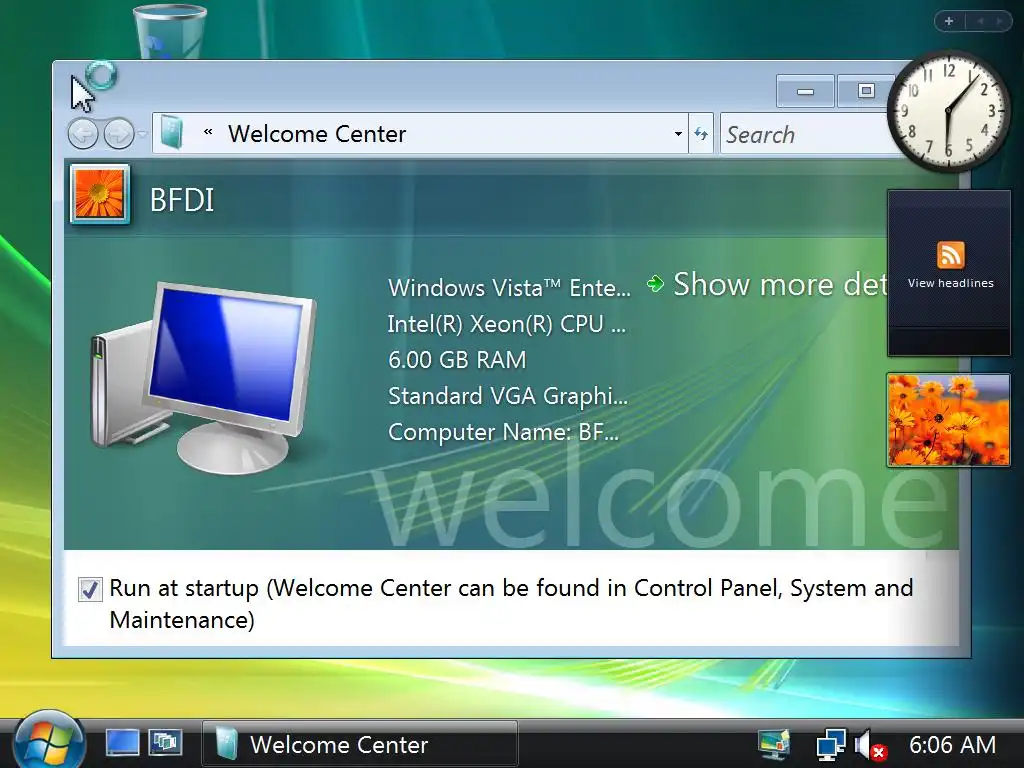The width and height of the screenshot is (1024, 768).
Task: Select the Welcome Center taskbar button
Action: click(360, 744)
